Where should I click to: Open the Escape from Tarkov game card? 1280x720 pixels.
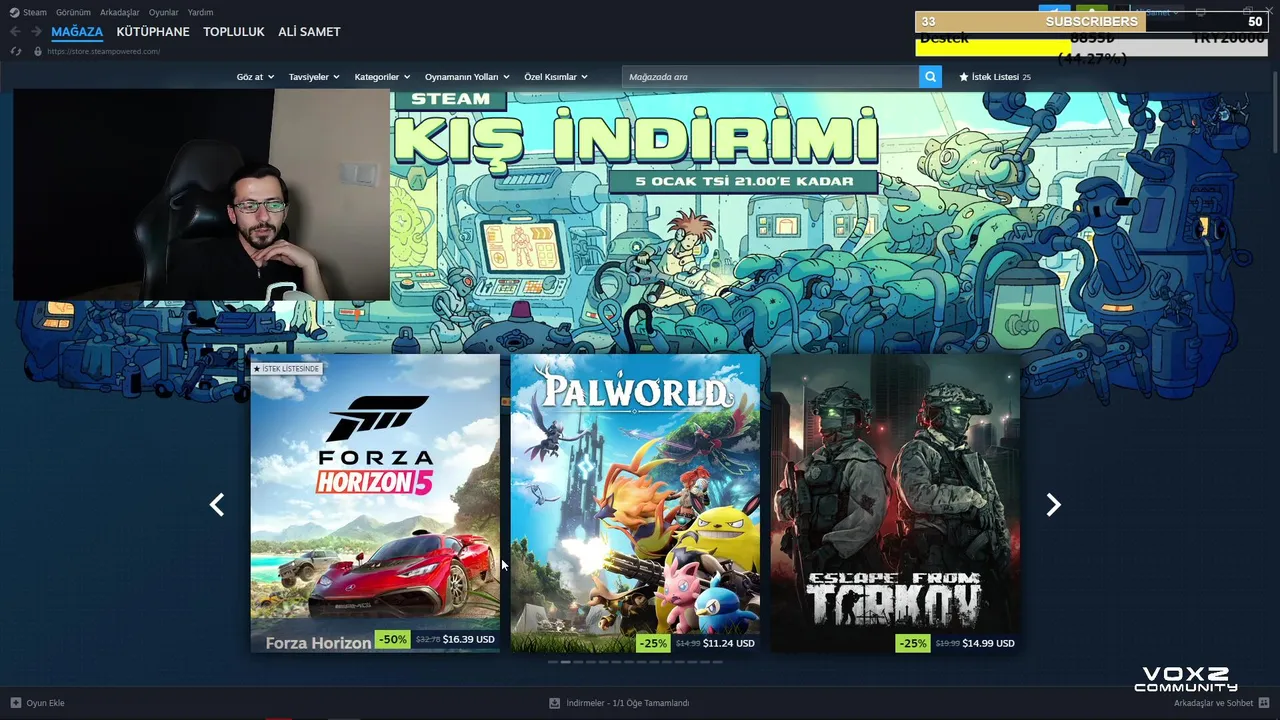(895, 503)
